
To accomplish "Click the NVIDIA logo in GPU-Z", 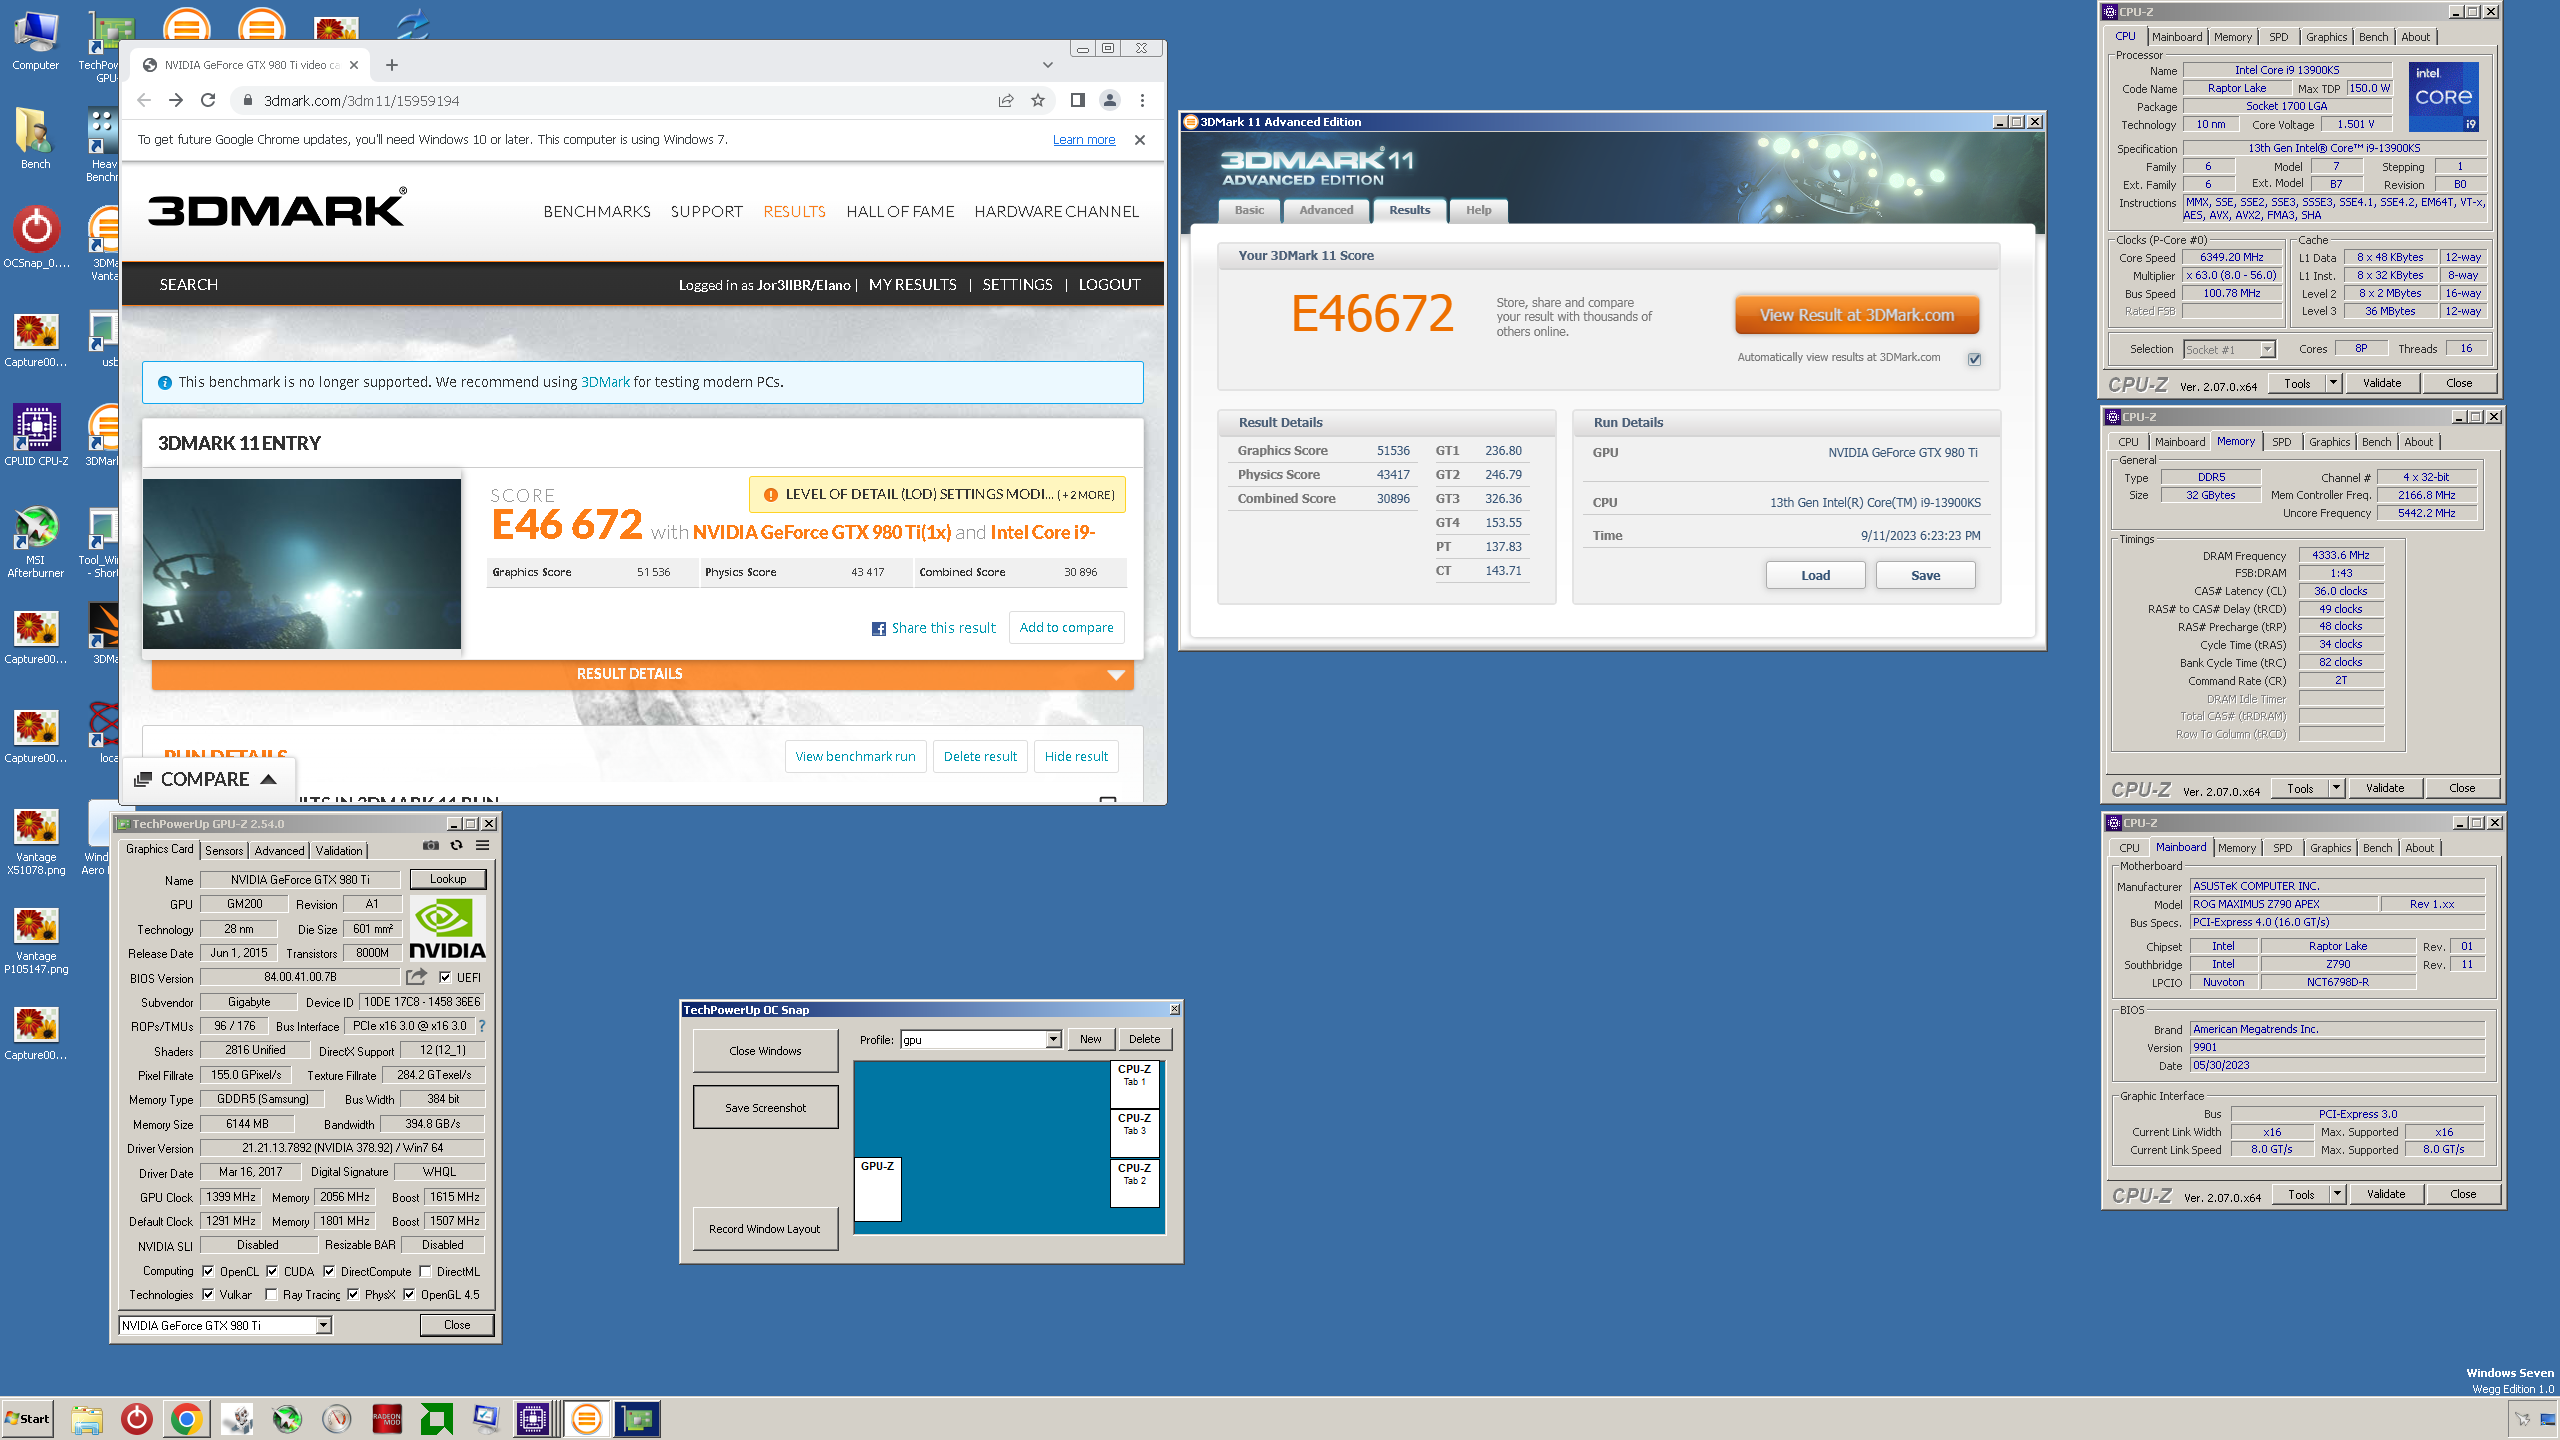I will pos(447,929).
